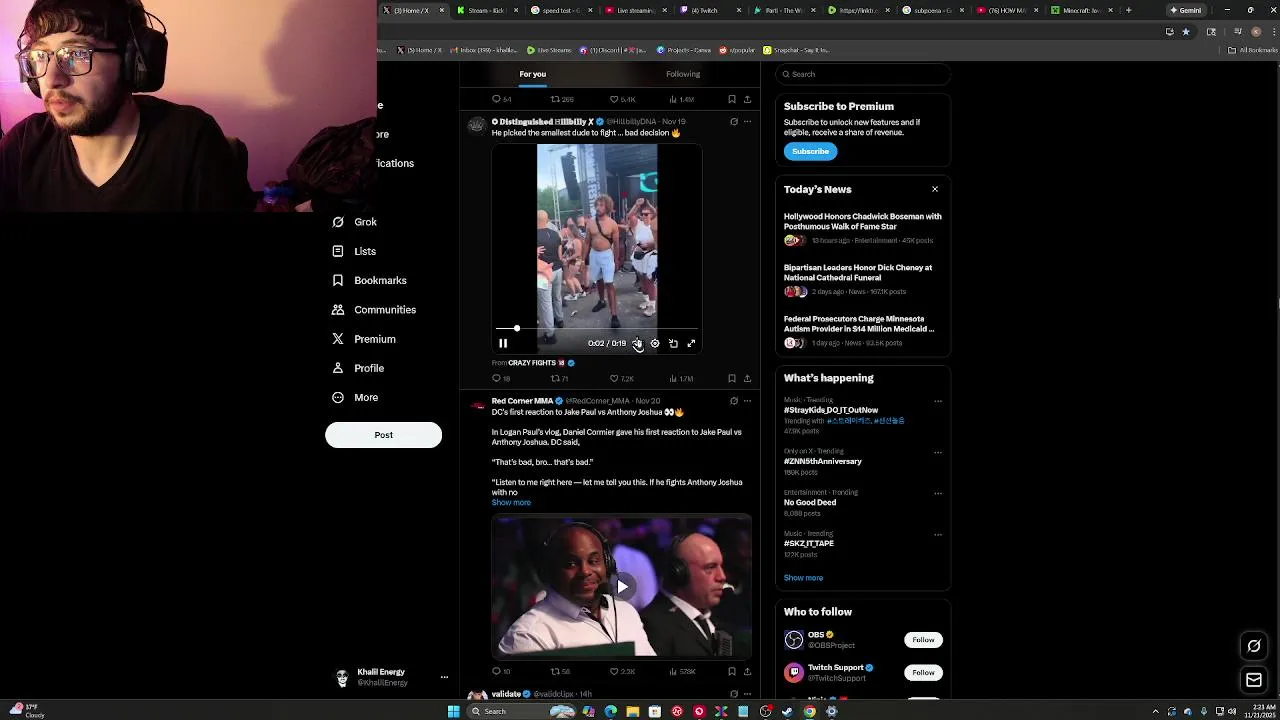Share the Red Corner MMA post
This screenshot has height=720, width=1280.
click(747, 671)
